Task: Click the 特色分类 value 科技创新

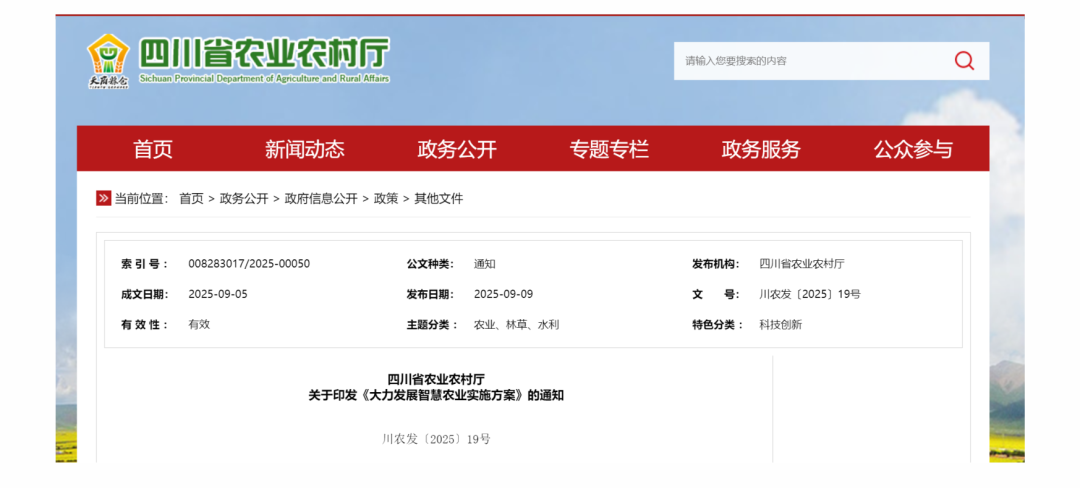Action: [780, 324]
